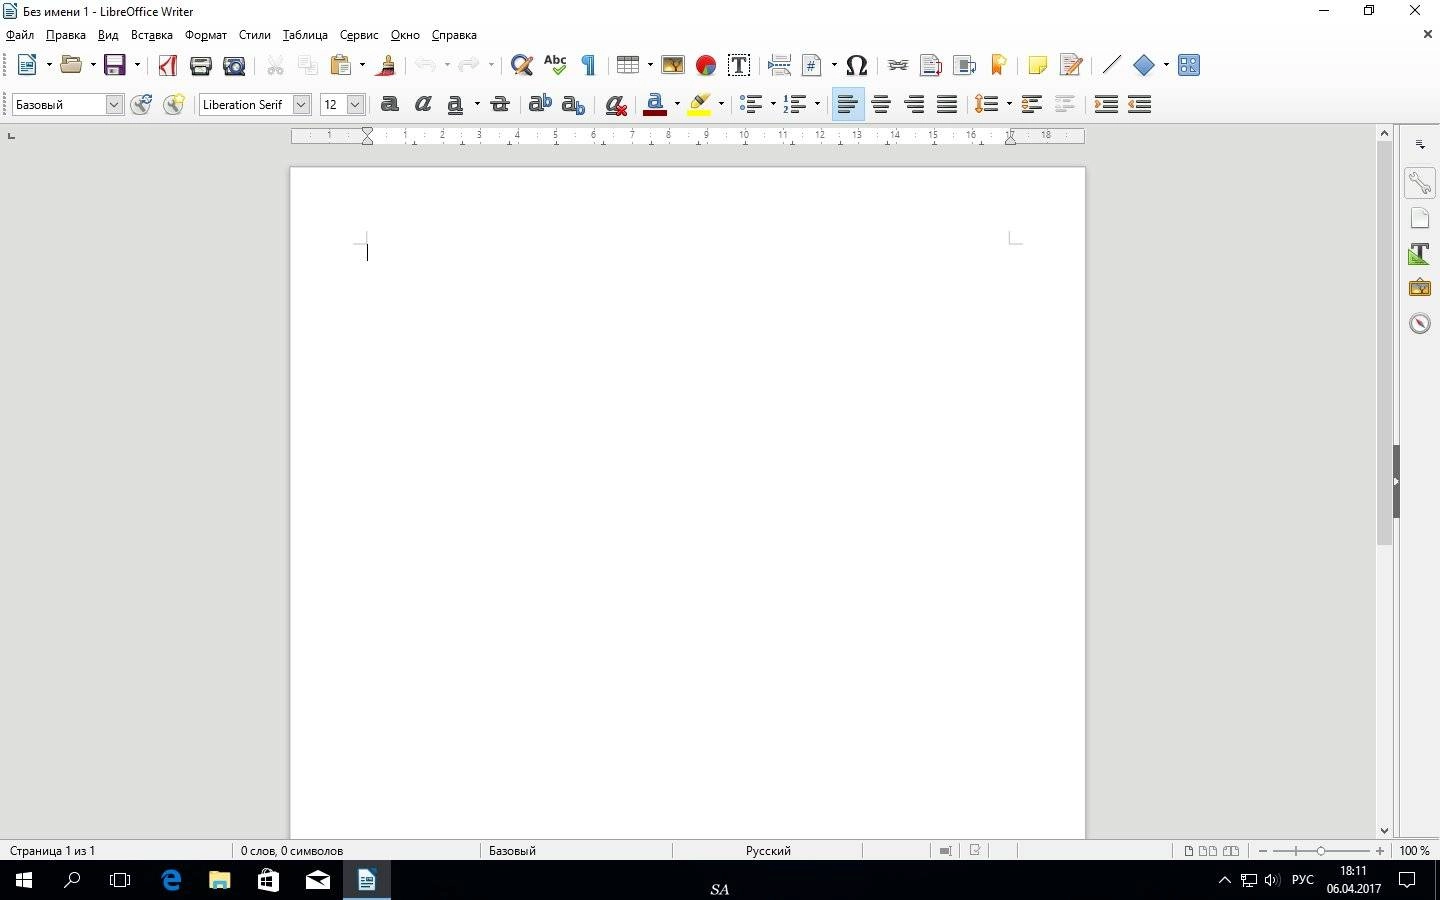The image size is (1440, 900).
Task: Clear direct formatting
Action: point(616,104)
